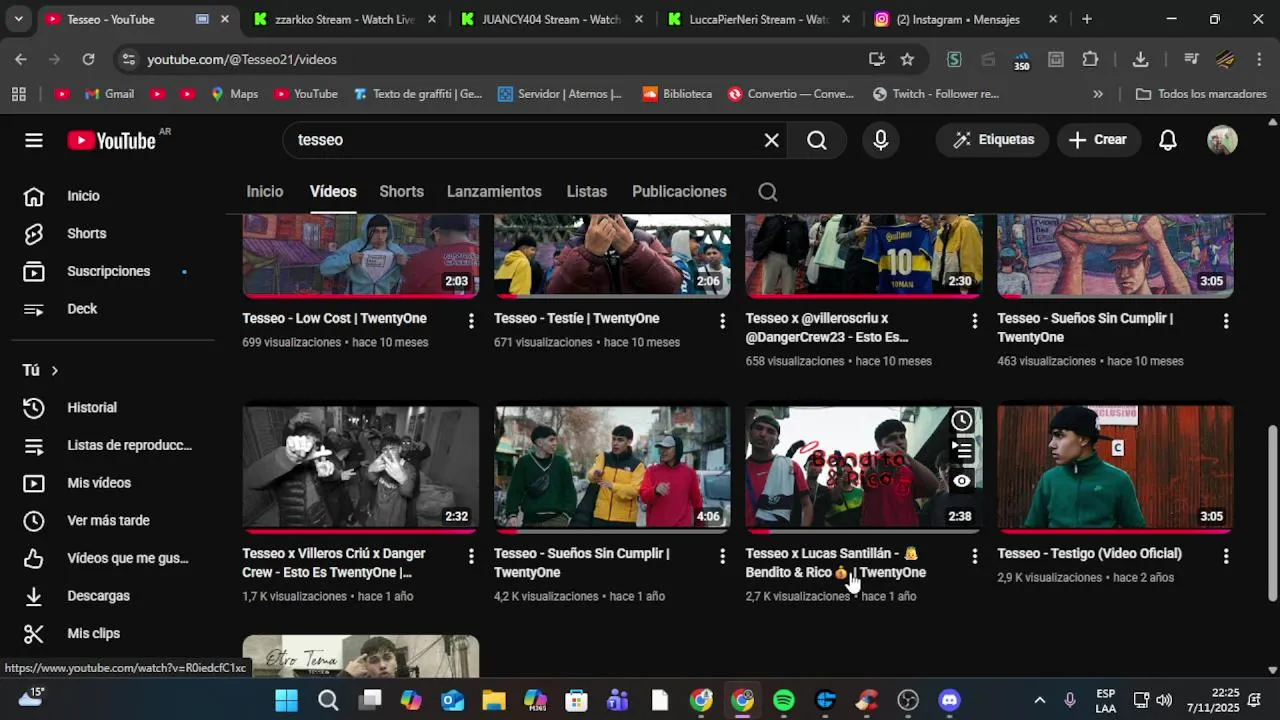Open options menu for Tesseo - Testie

coord(722,320)
